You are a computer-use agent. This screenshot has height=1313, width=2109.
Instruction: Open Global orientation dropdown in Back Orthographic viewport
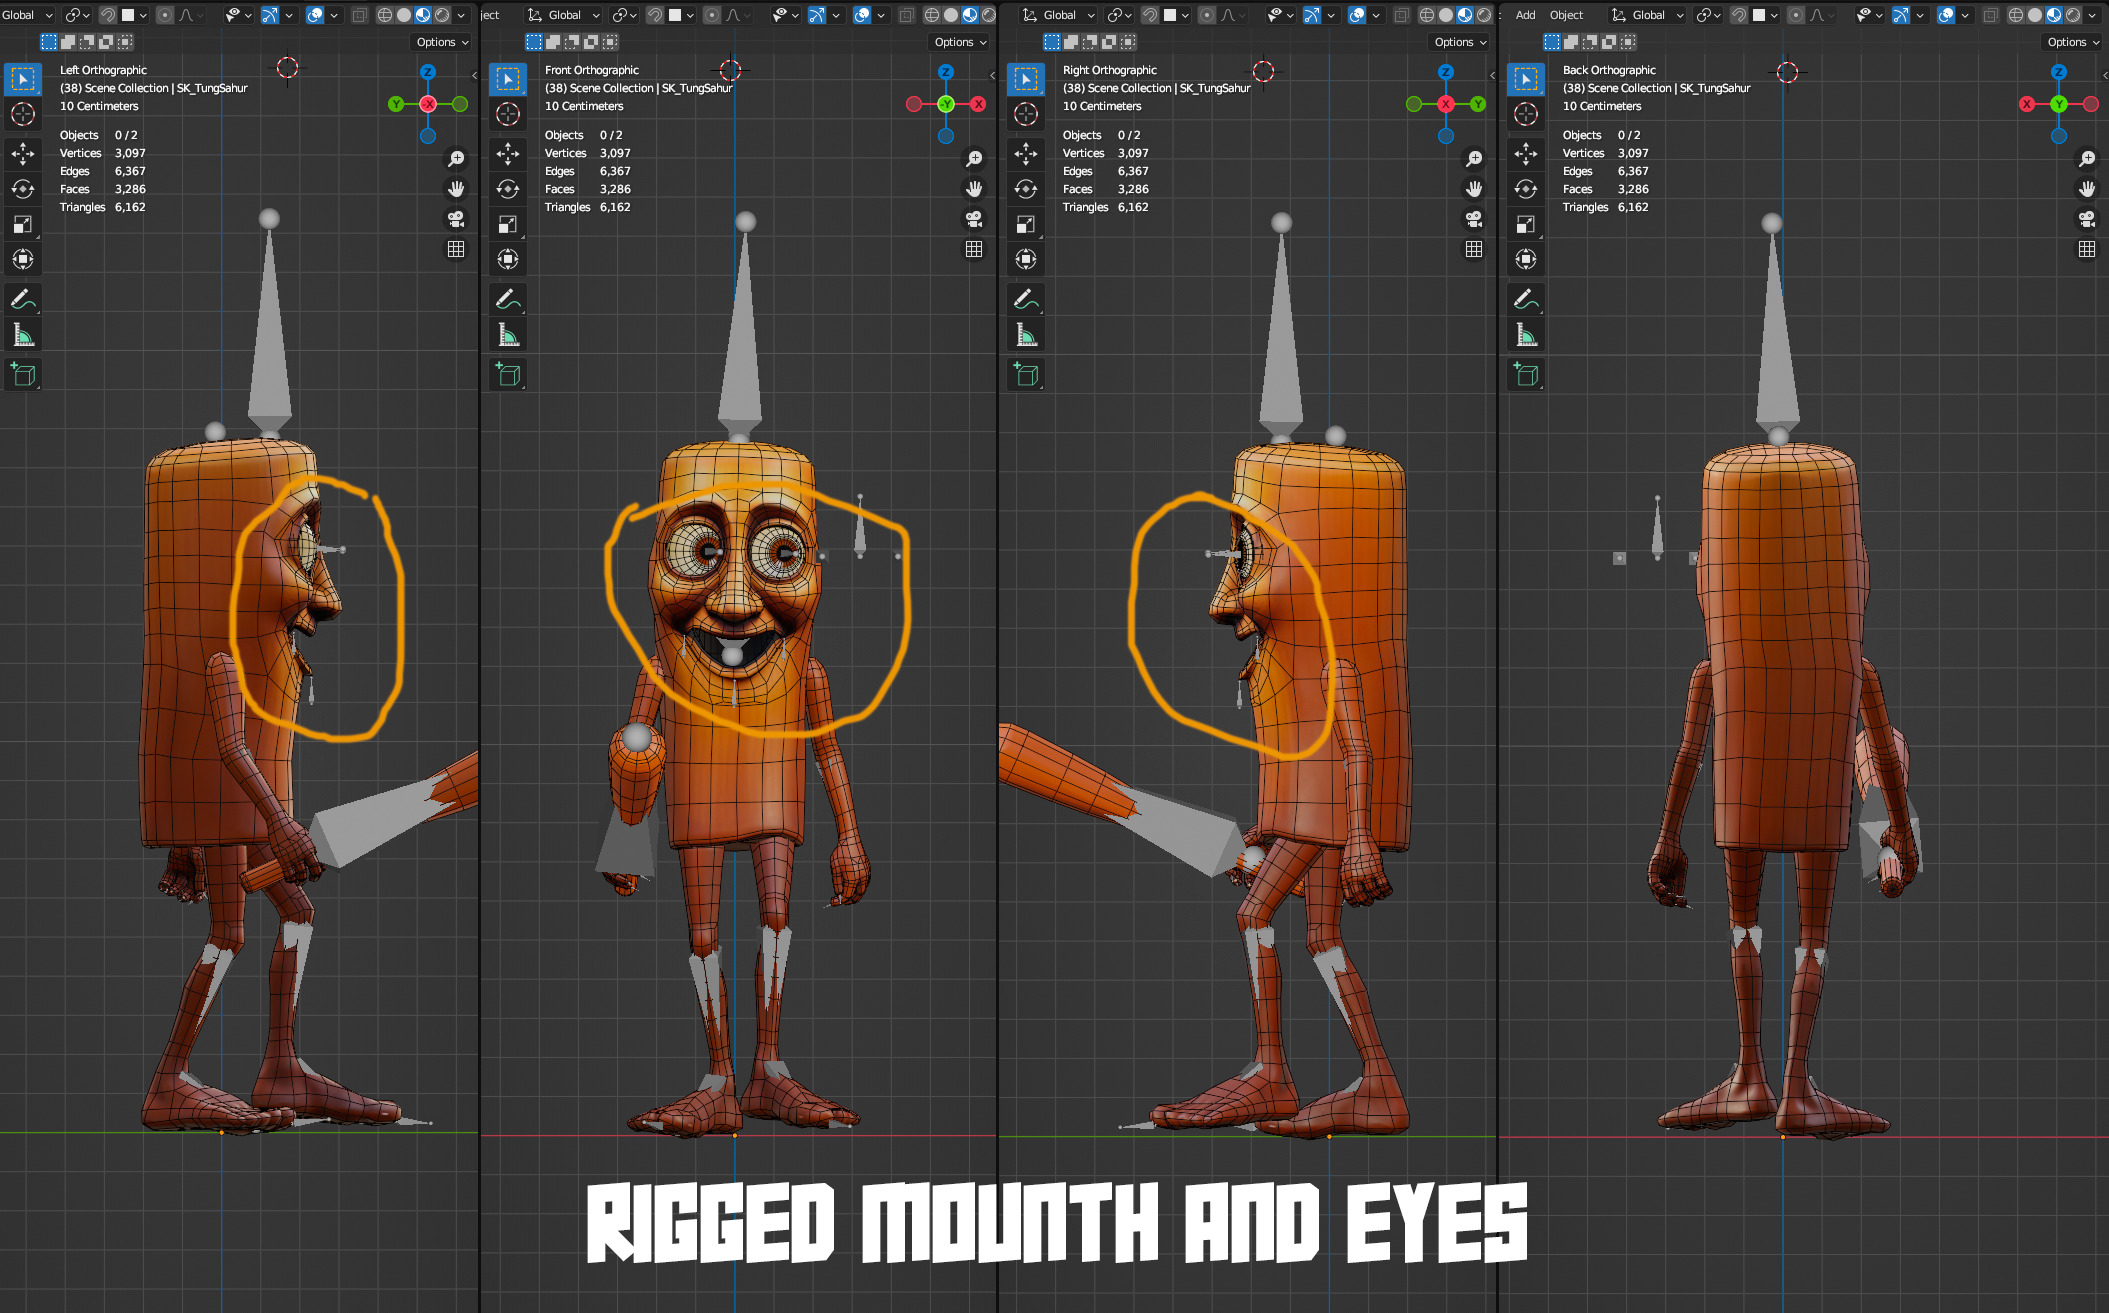[x=1648, y=15]
